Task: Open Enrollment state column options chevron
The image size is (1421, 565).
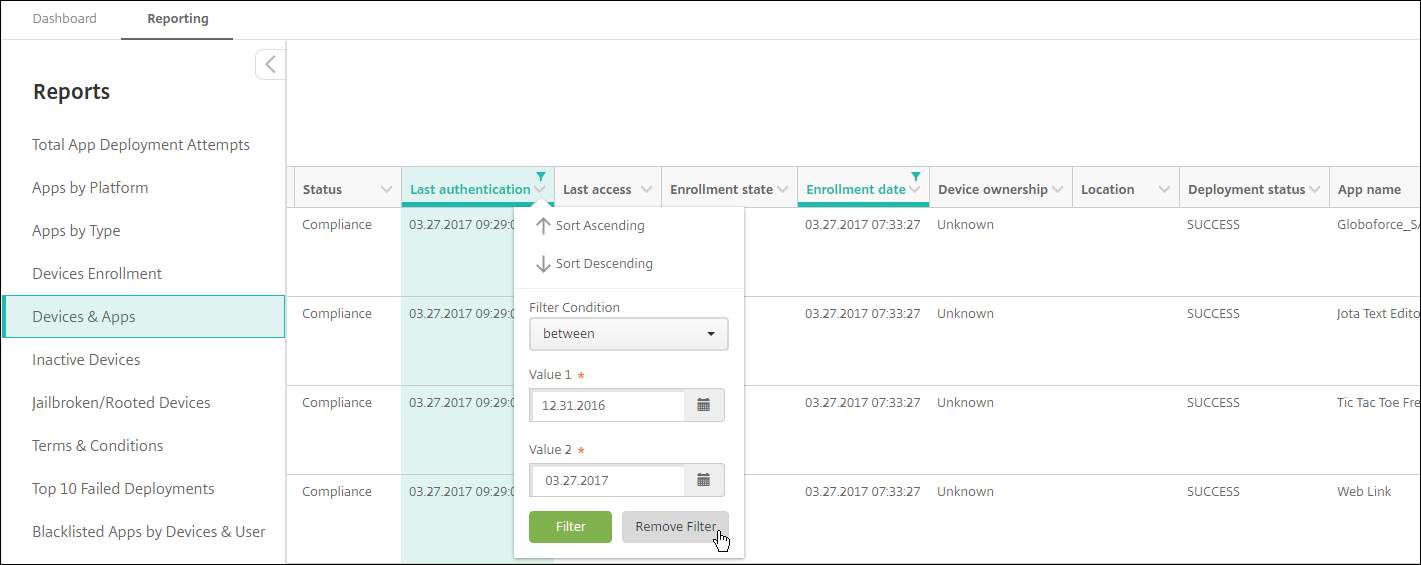Action: click(782, 190)
